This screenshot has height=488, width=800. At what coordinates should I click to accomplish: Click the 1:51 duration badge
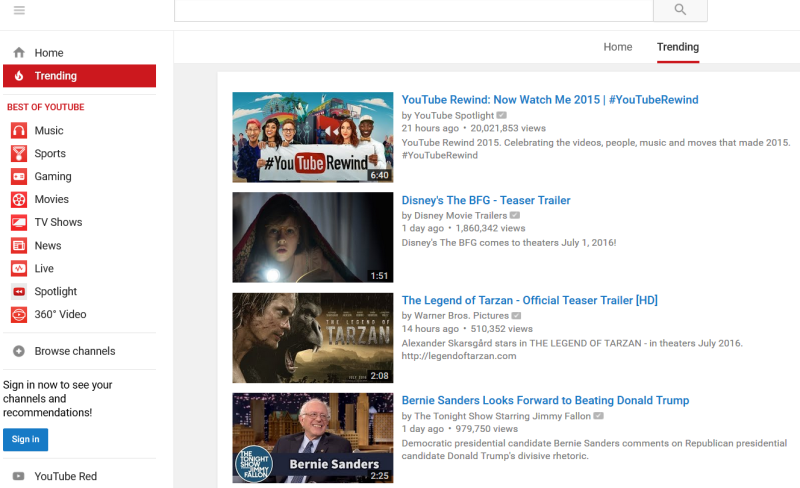pos(380,276)
